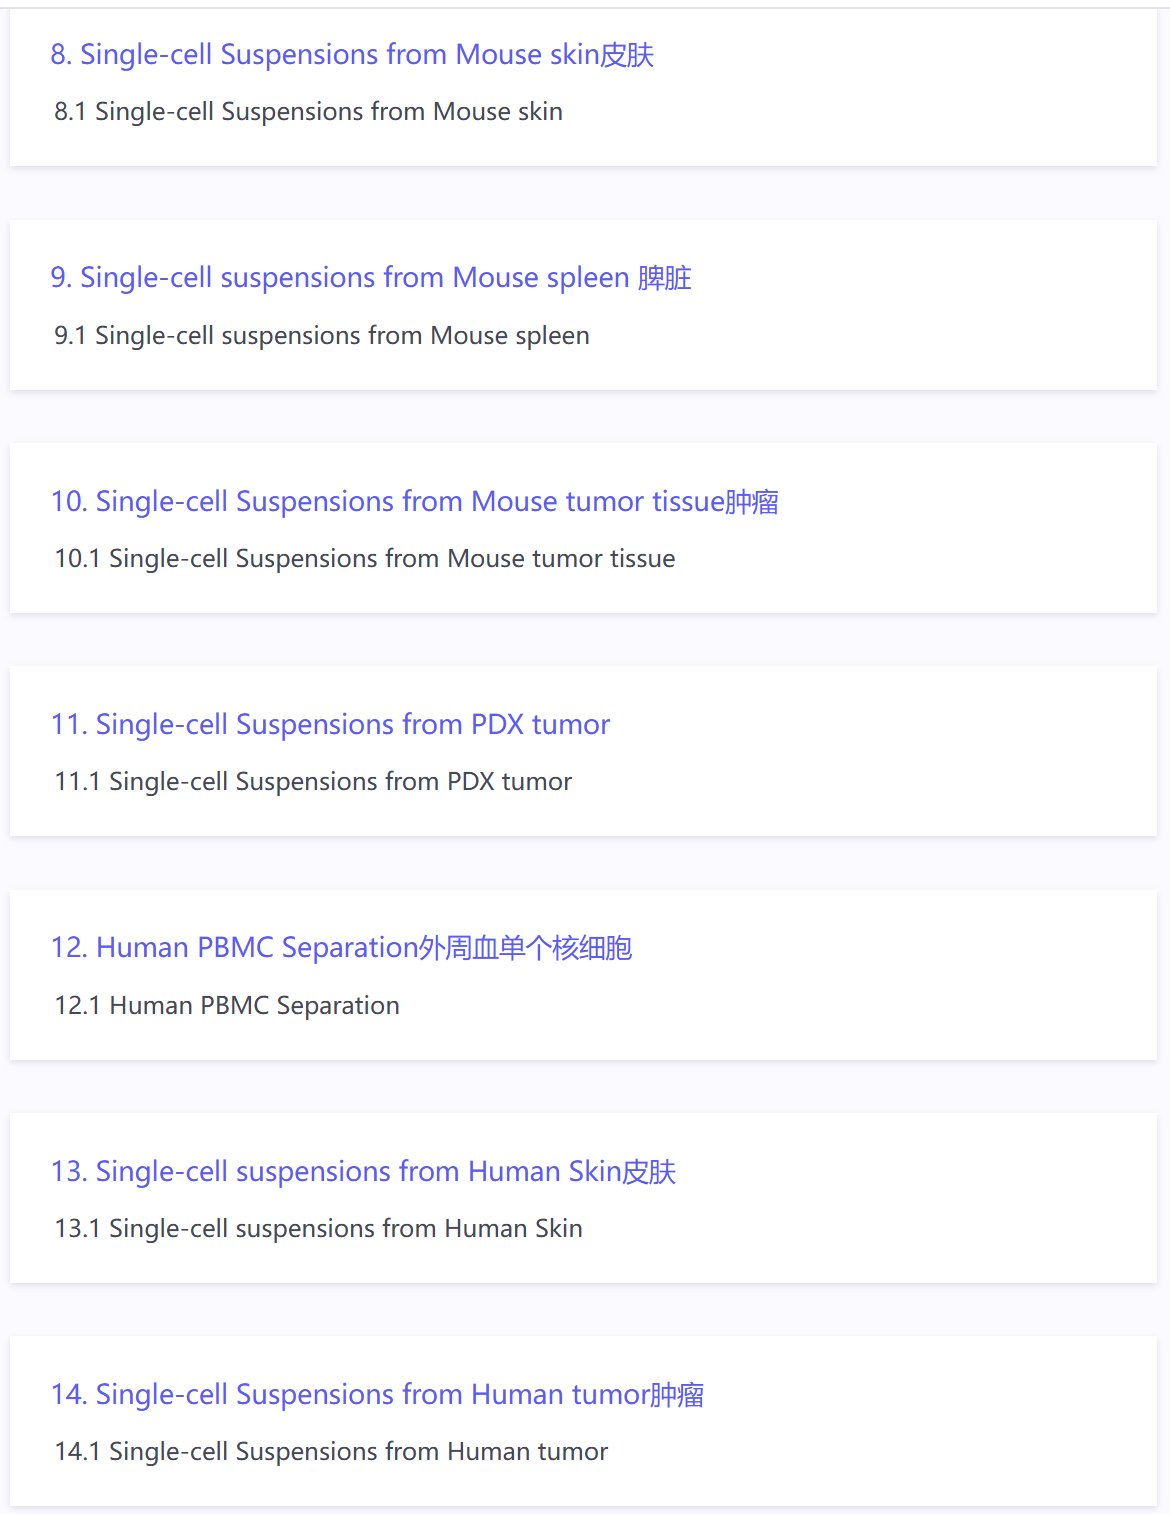This screenshot has height=1514, width=1170.
Task: Click the Chinese text 肿瘤 in heading 10
Action: pos(752,501)
